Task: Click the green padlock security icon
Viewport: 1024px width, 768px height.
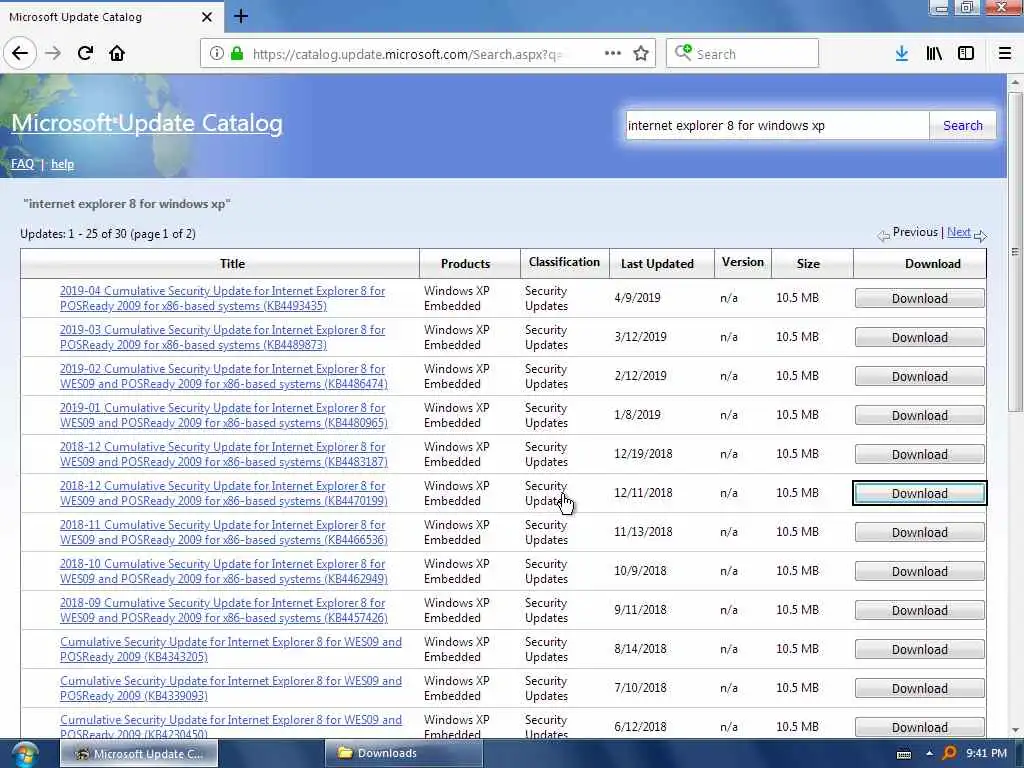Action: [237, 53]
